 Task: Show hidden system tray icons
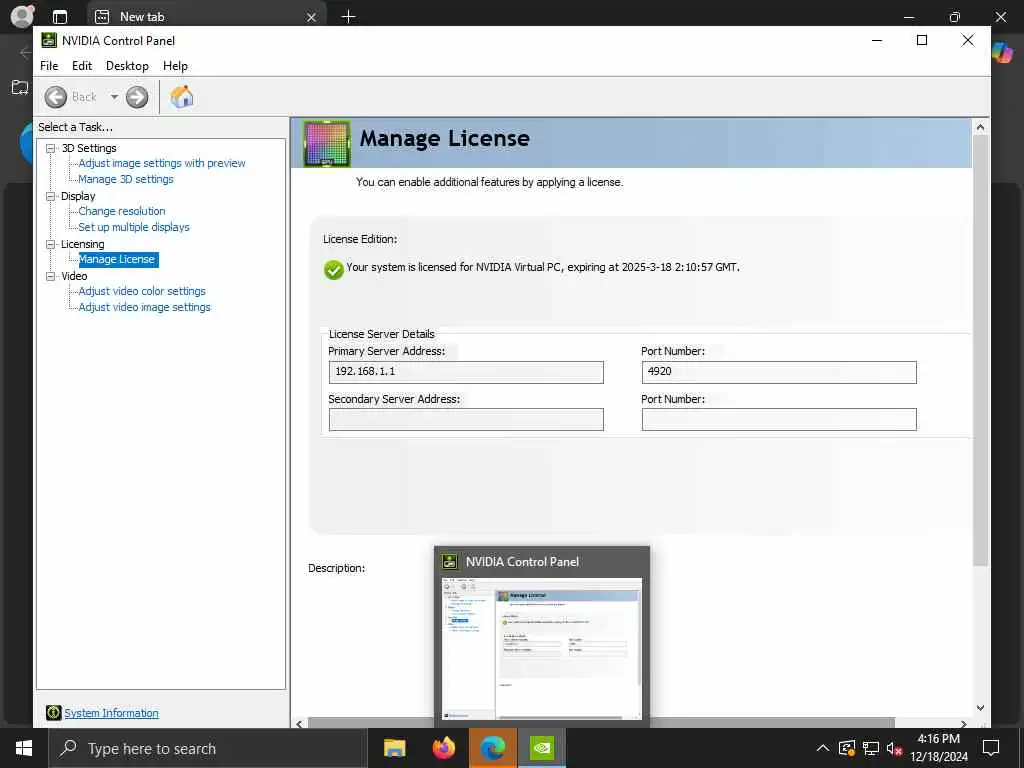pyautogui.click(x=823, y=748)
